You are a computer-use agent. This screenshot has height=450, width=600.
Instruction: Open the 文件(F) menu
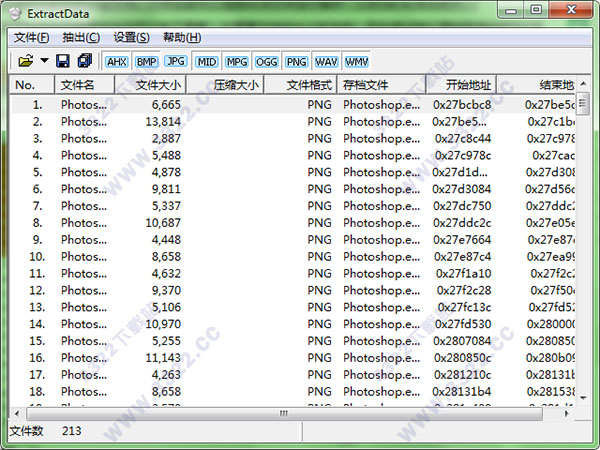point(32,38)
